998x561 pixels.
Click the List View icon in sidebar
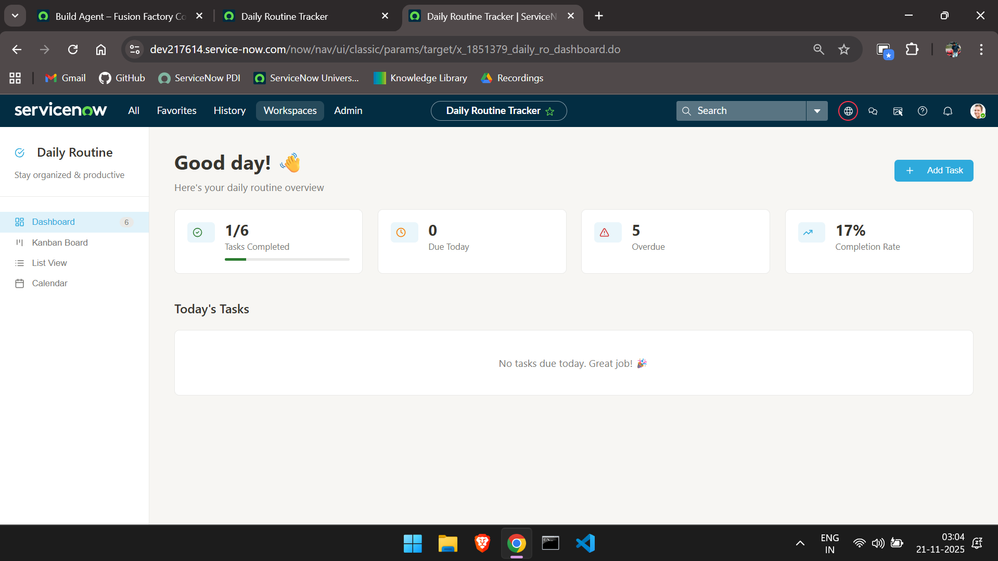(20, 263)
